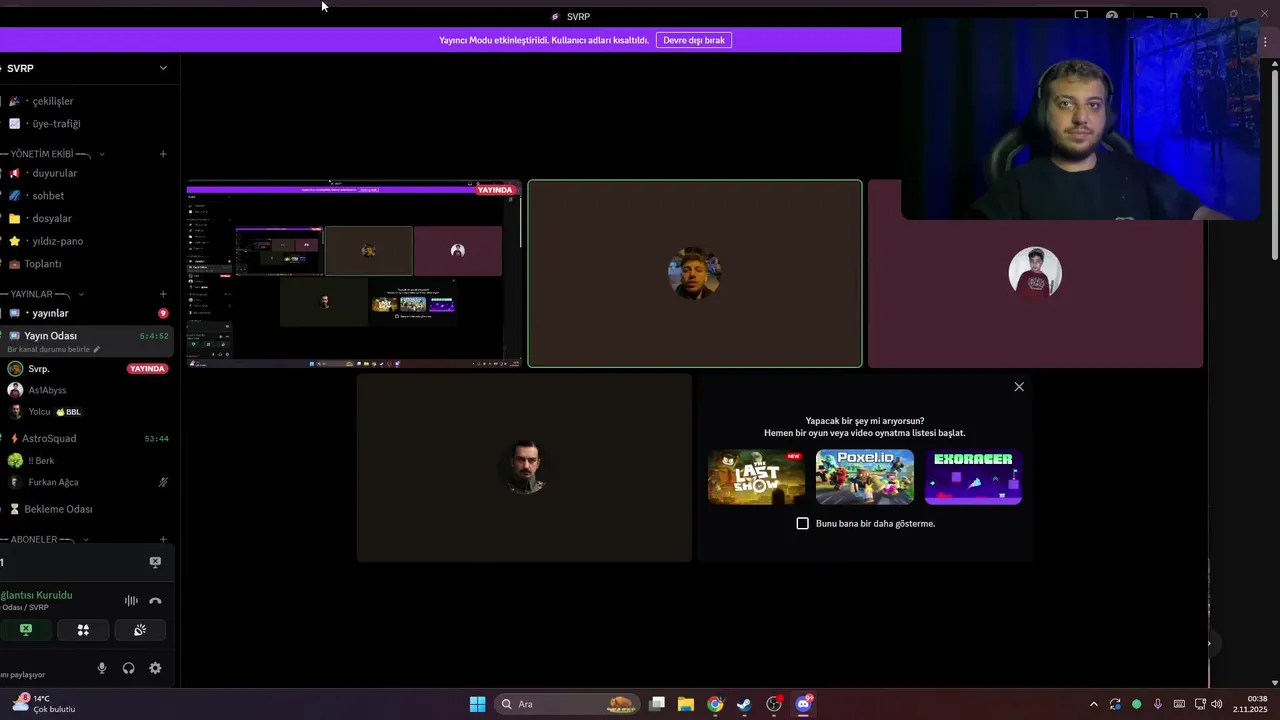Focus the green-outlined speaking participant tile
This screenshot has width=1280, height=720.
[x=695, y=274]
